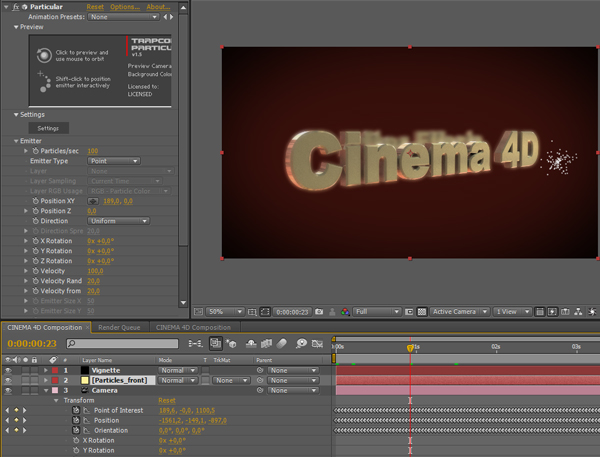
Task: Reset exposure aperture icon
Action: 592,312
